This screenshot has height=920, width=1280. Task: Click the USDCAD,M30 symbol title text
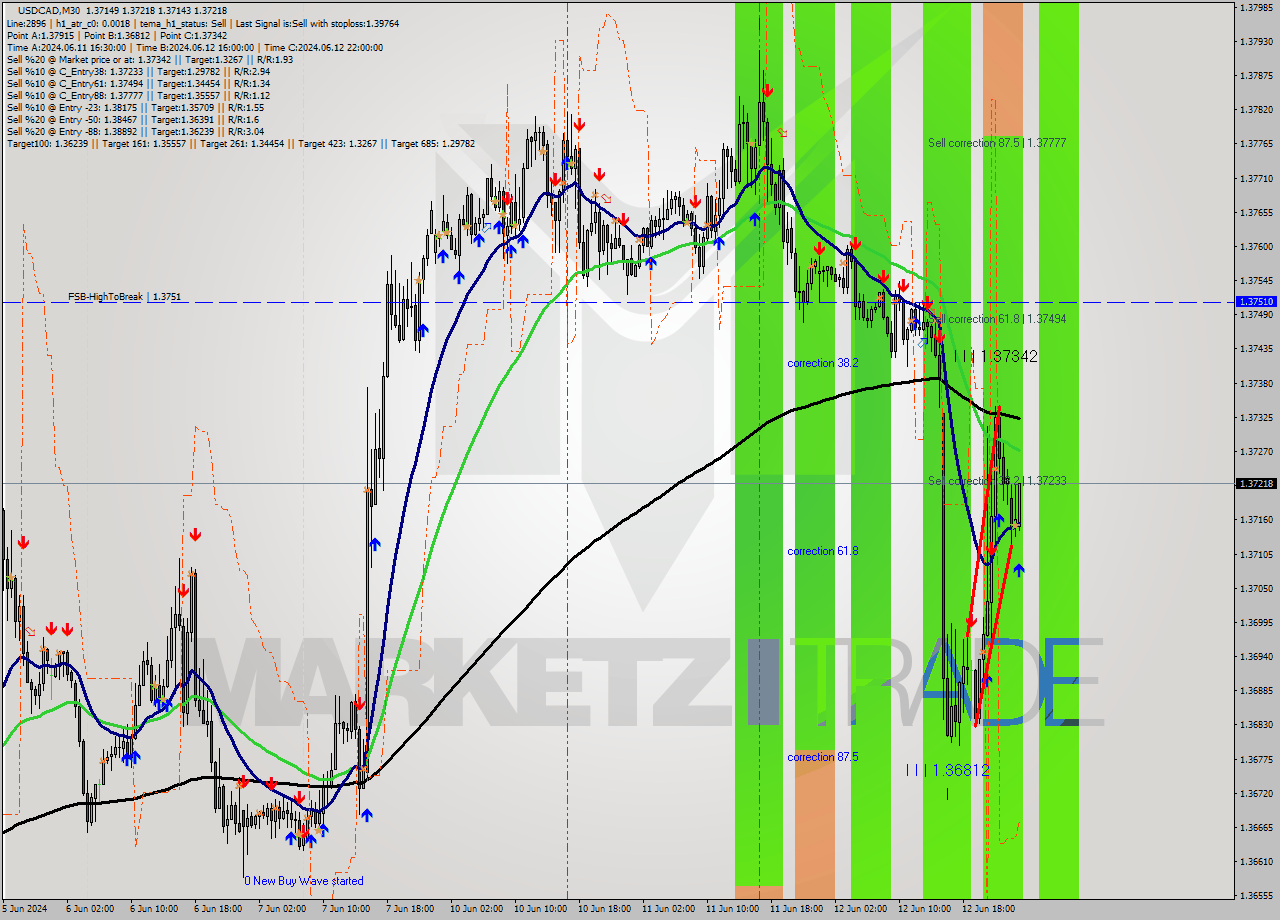49,11
